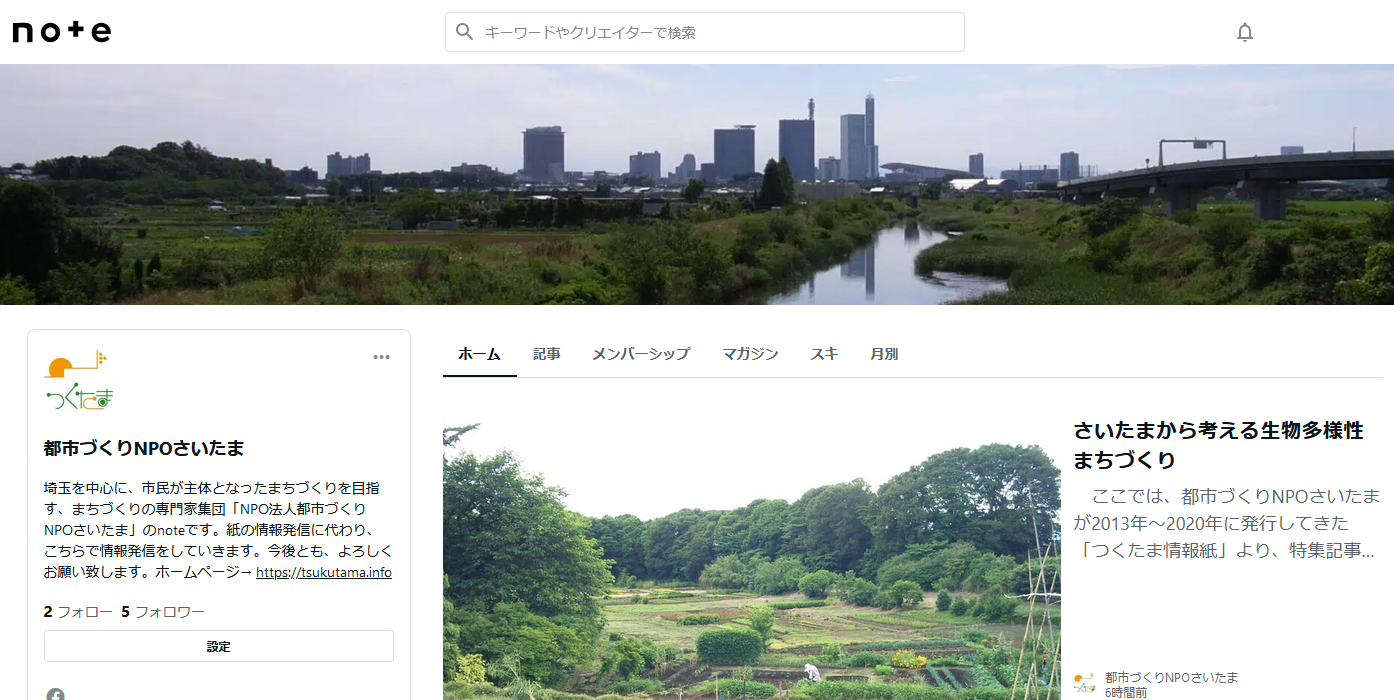
Task: Open the Facebook icon in profile card
Action: click(x=55, y=694)
